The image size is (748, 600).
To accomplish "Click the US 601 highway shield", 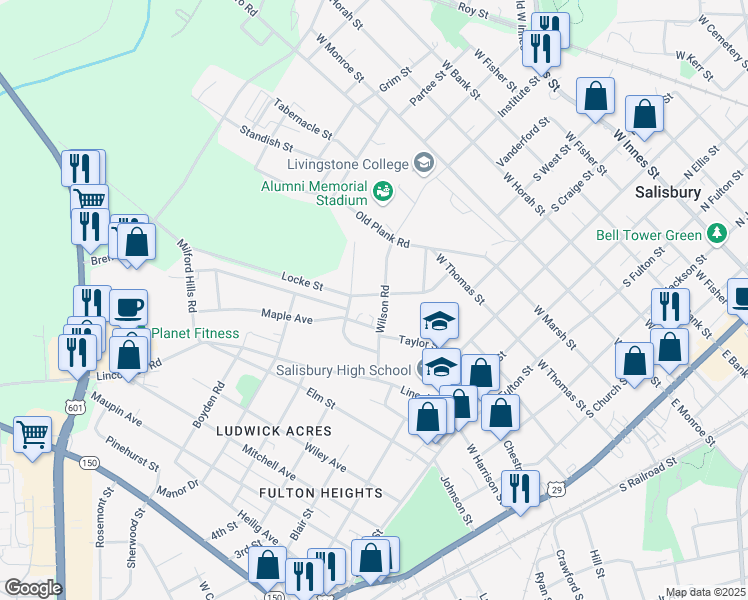I will click(x=75, y=407).
